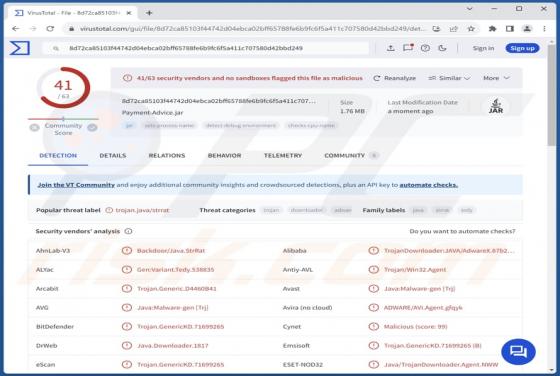
Task: Vote community score up with right icon
Action: tap(92, 127)
